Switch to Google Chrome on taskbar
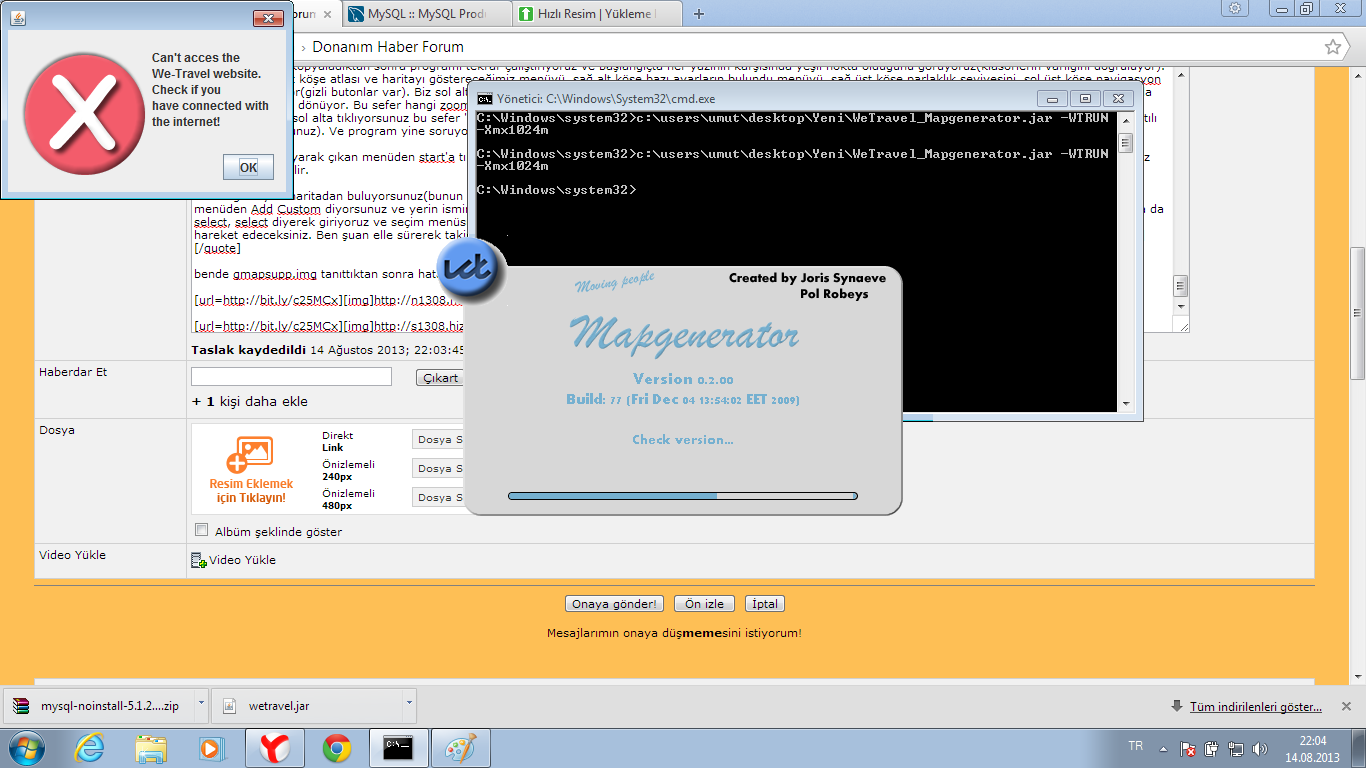This screenshot has height=768, width=1366. pyautogui.click(x=337, y=748)
